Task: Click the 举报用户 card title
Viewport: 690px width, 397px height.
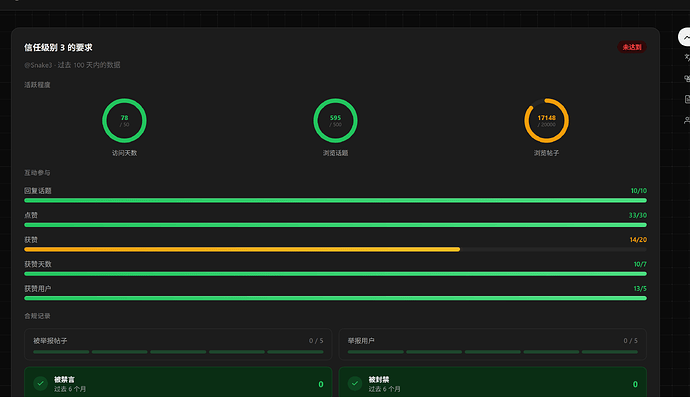Action: [x=361, y=341]
